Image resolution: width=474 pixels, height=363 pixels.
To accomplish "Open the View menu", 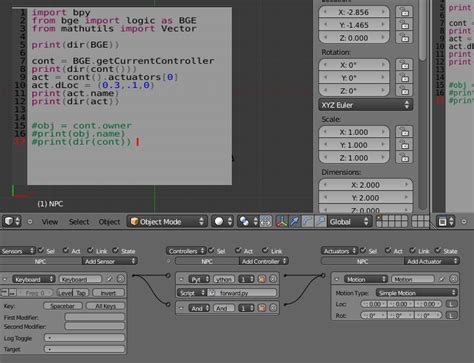I will pos(50,222).
